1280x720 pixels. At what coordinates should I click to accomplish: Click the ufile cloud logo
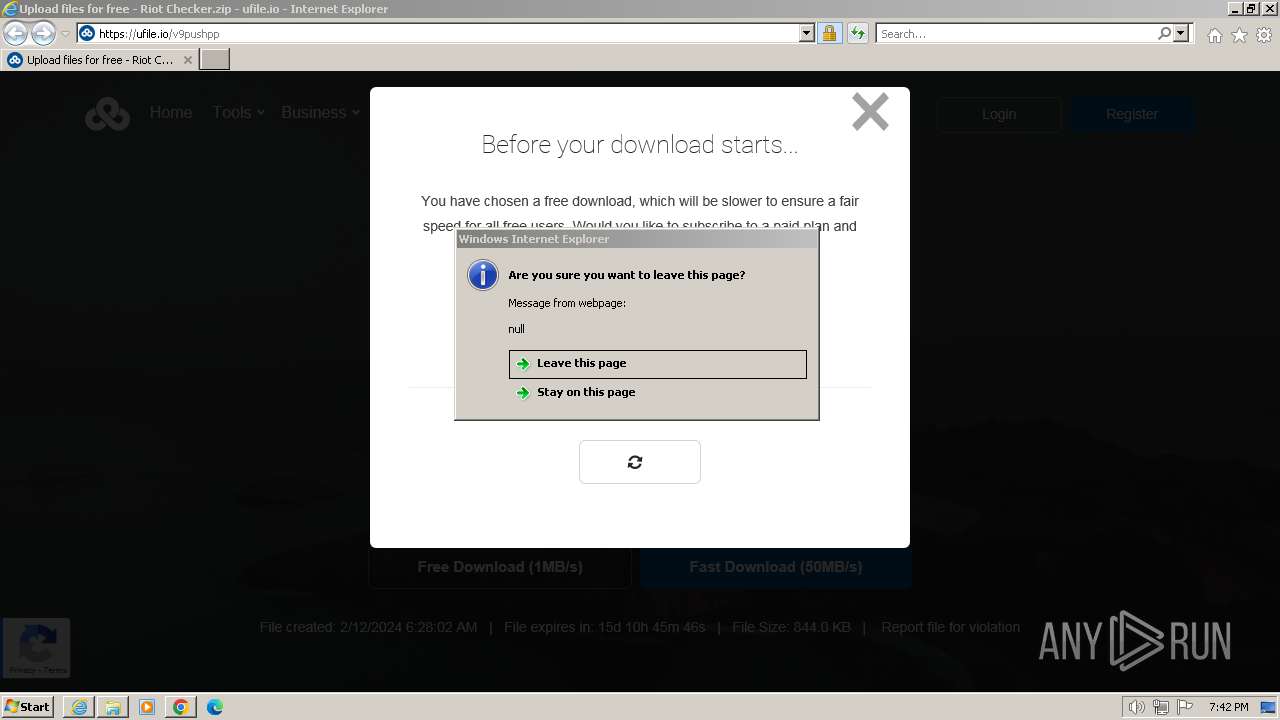pyautogui.click(x=107, y=114)
